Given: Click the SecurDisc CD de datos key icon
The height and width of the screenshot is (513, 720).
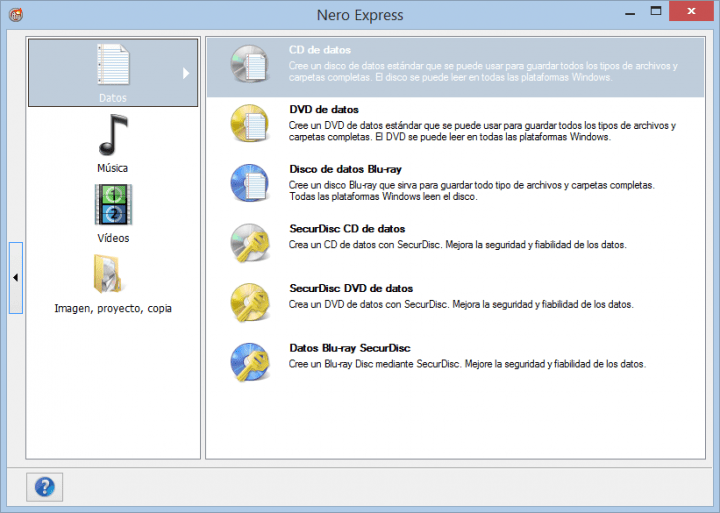Looking at the screenshot, I should click(249, 242).
